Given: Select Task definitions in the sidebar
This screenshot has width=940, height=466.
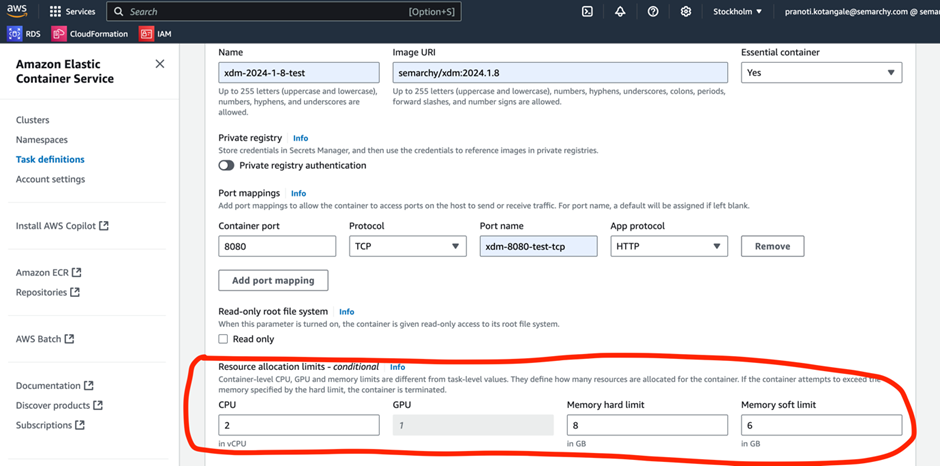Looking at the screenshot, I should tap(50, 160).
